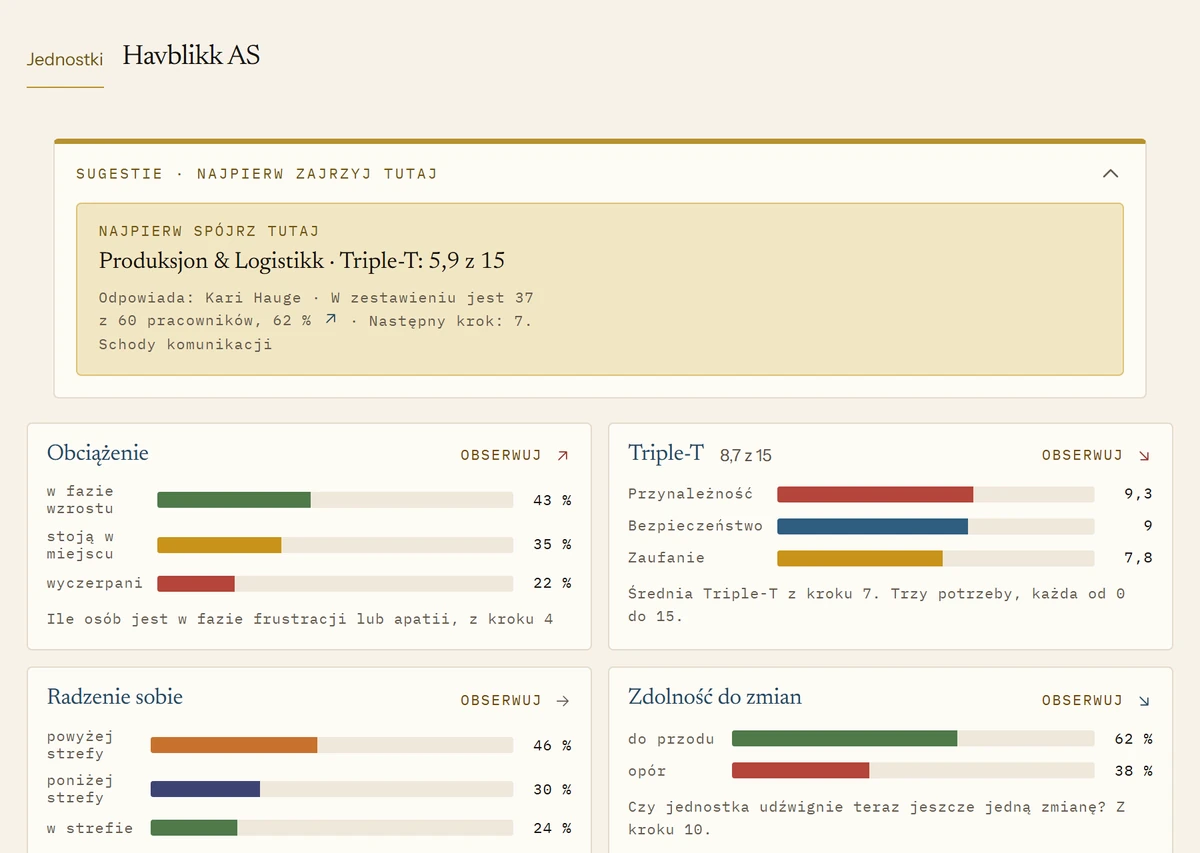
Task: Click the 'SUGESTIE · NAJPIERW ZAJRZYJ TUTAJ' header text
Action: pyautogui.click(x=257, y=174)
